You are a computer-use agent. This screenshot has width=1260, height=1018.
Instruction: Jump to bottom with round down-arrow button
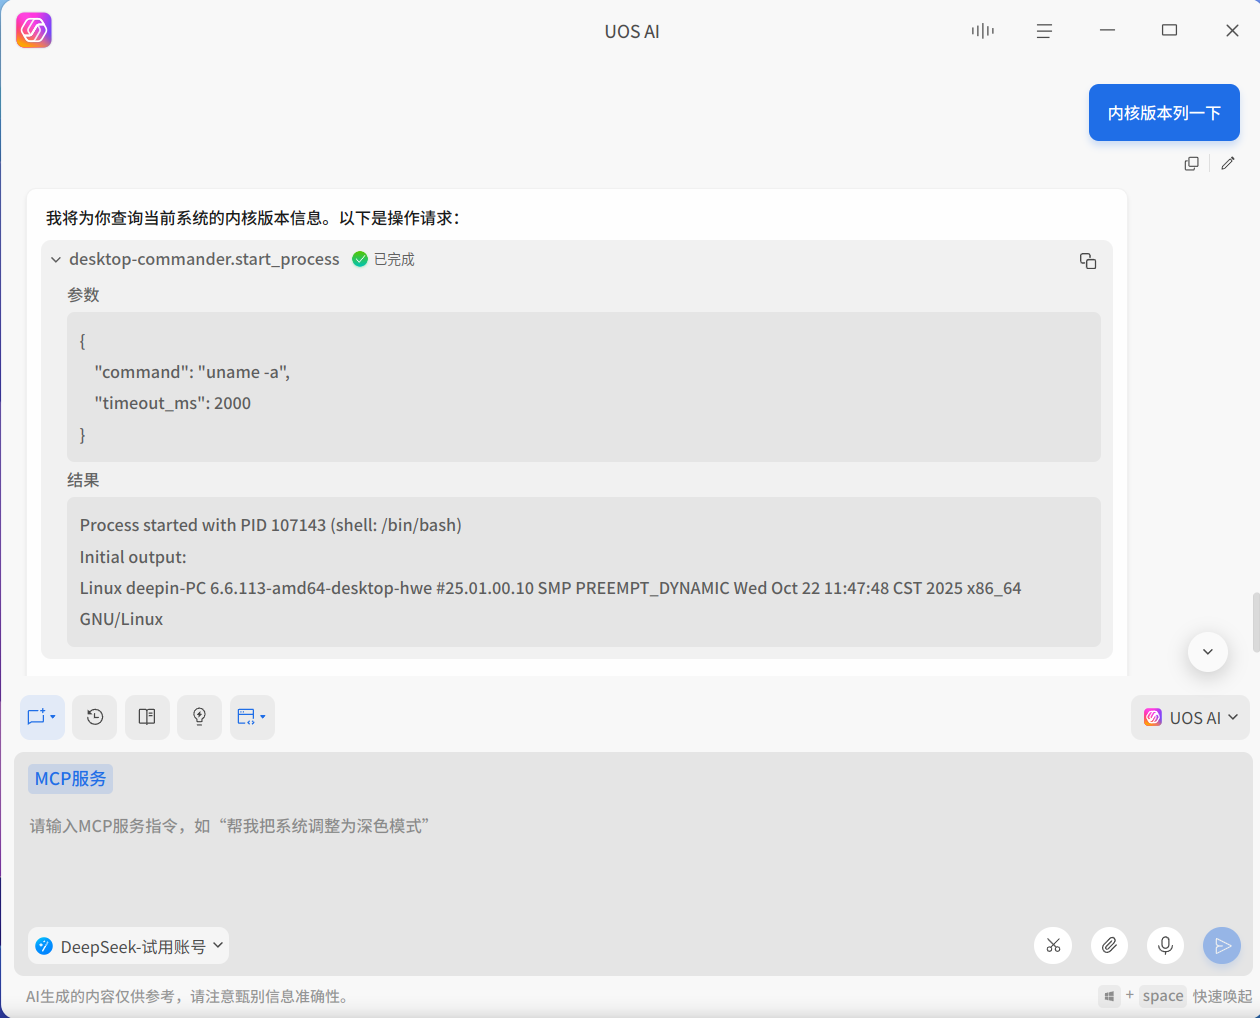[1208, 652]
